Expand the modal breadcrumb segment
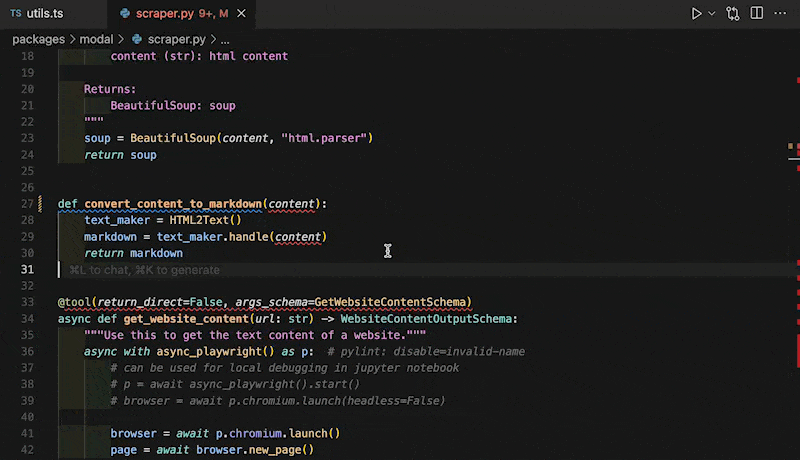The image size is (800, 460). (96, 39)
